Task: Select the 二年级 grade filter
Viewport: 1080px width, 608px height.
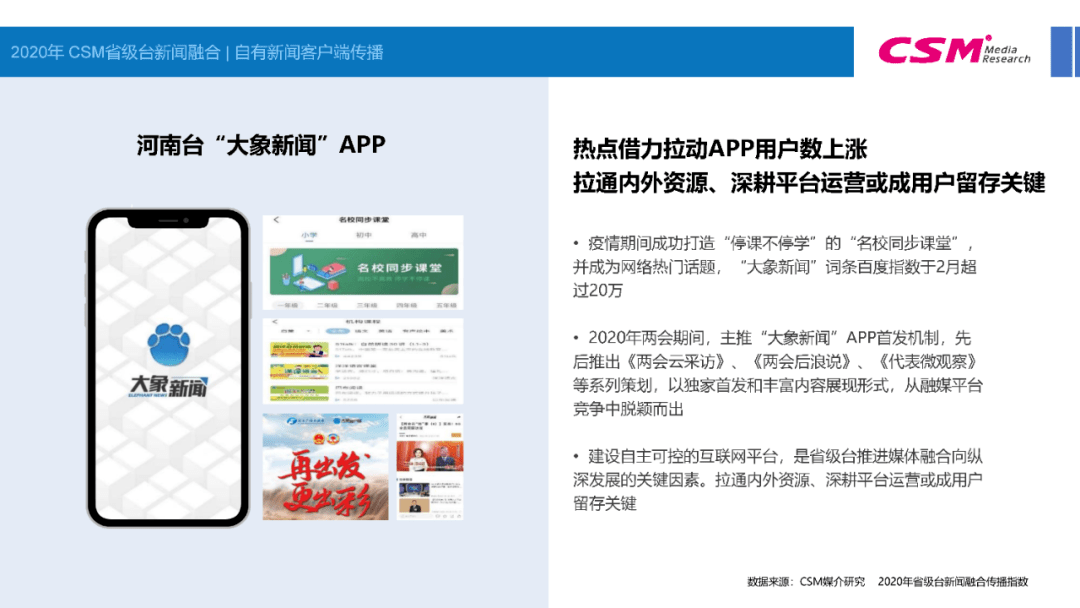Action: [329, 303]
